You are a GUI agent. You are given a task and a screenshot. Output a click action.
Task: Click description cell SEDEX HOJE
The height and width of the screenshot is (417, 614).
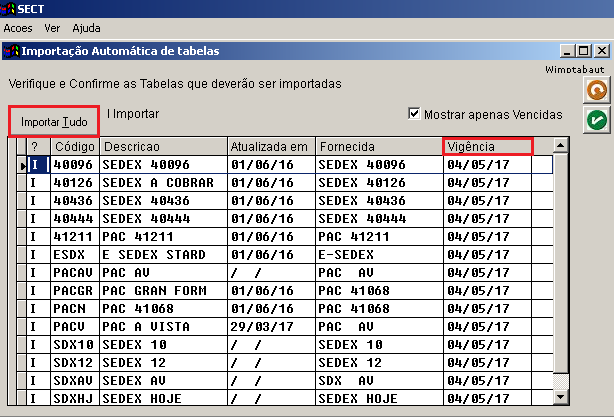[163, 398]
